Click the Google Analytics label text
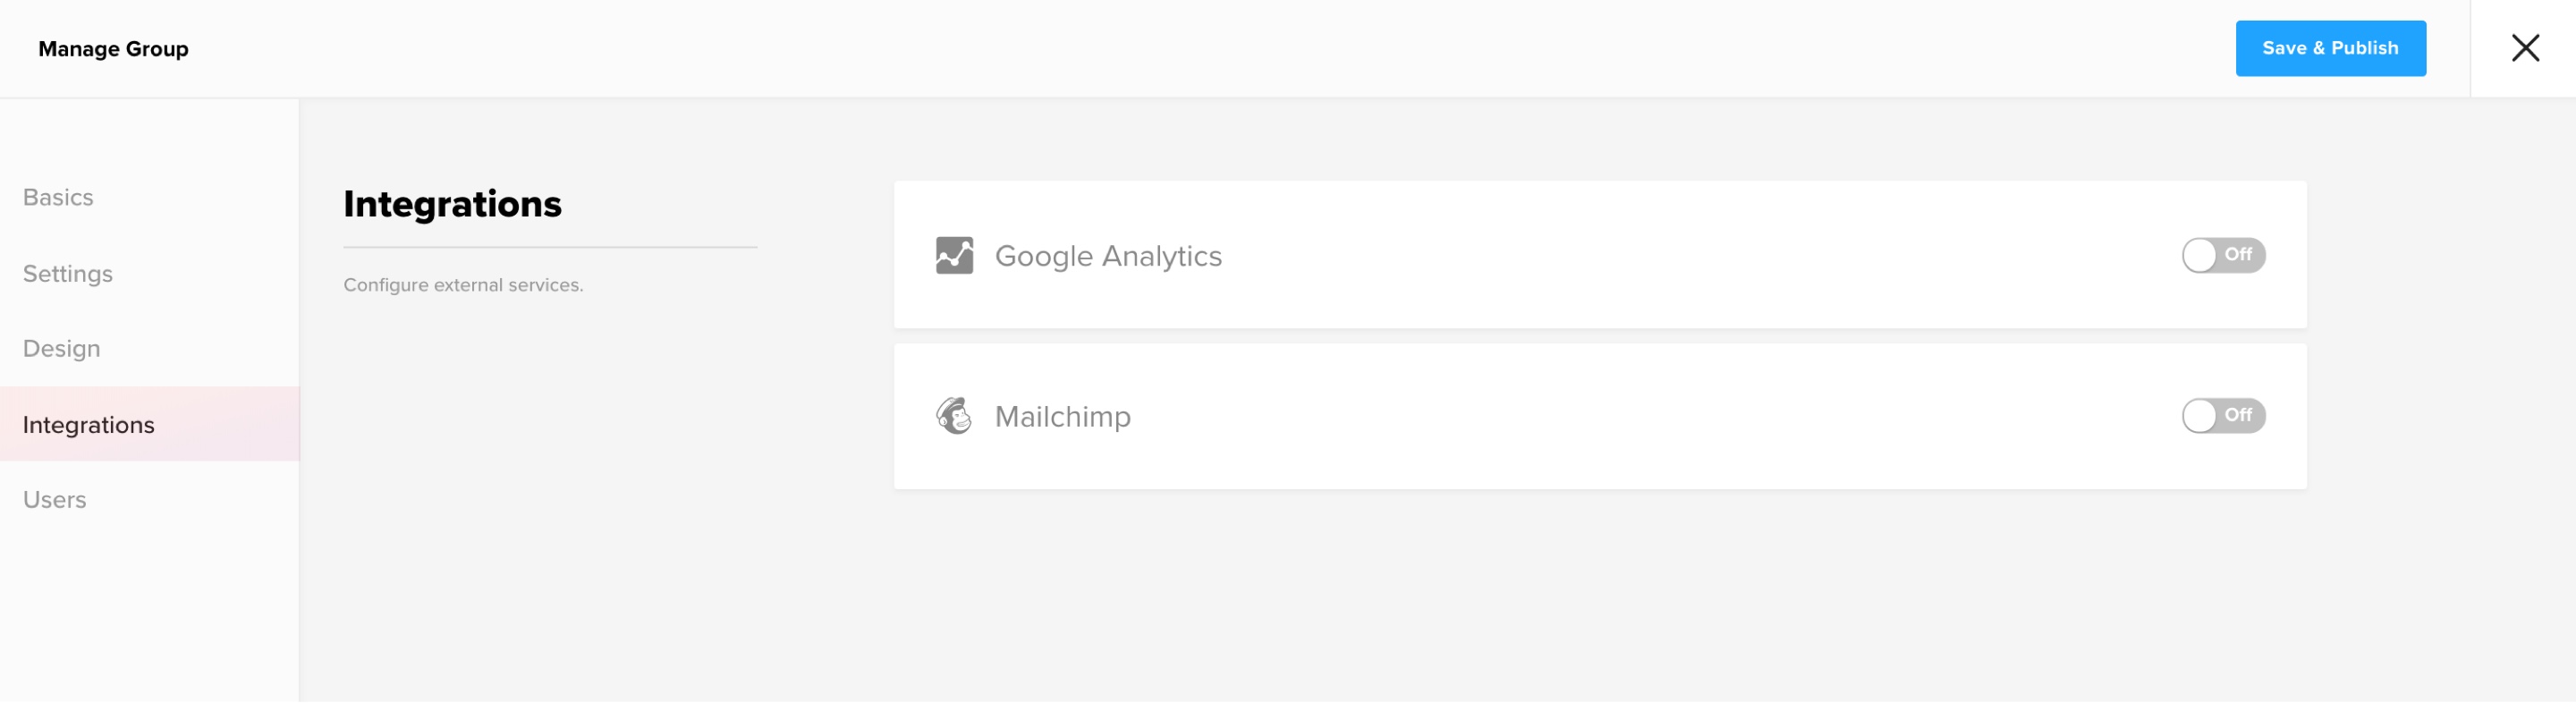Viewport: 2576px width, 703px height. [x=1108, y=256]
